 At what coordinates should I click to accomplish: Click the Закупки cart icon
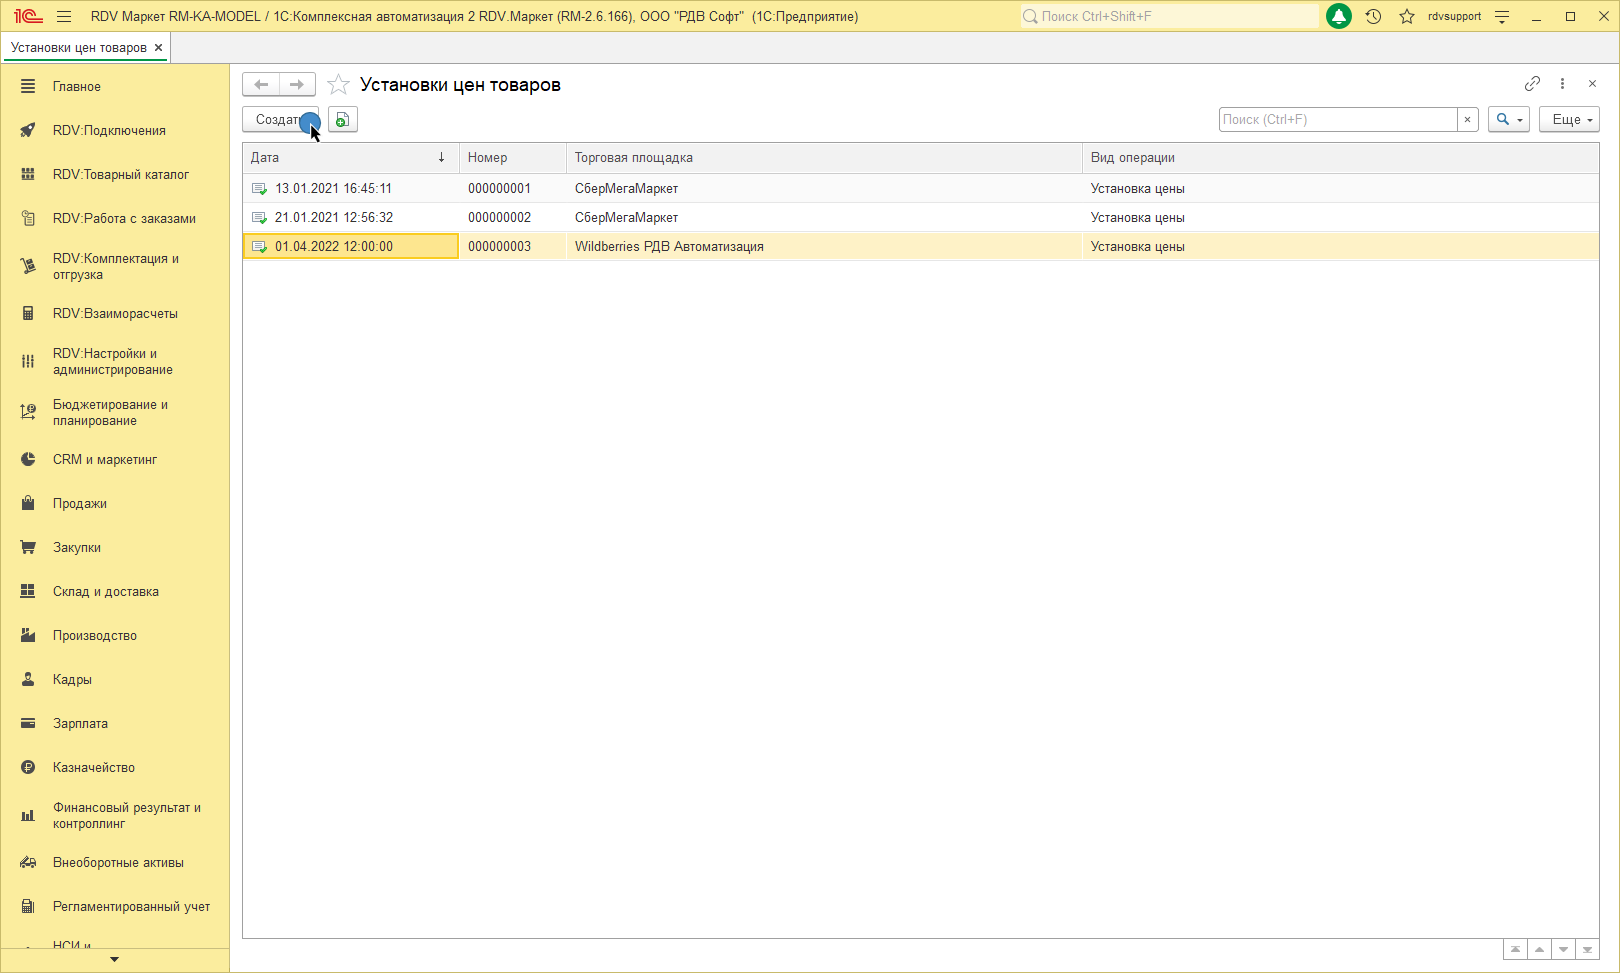(28, 548)
